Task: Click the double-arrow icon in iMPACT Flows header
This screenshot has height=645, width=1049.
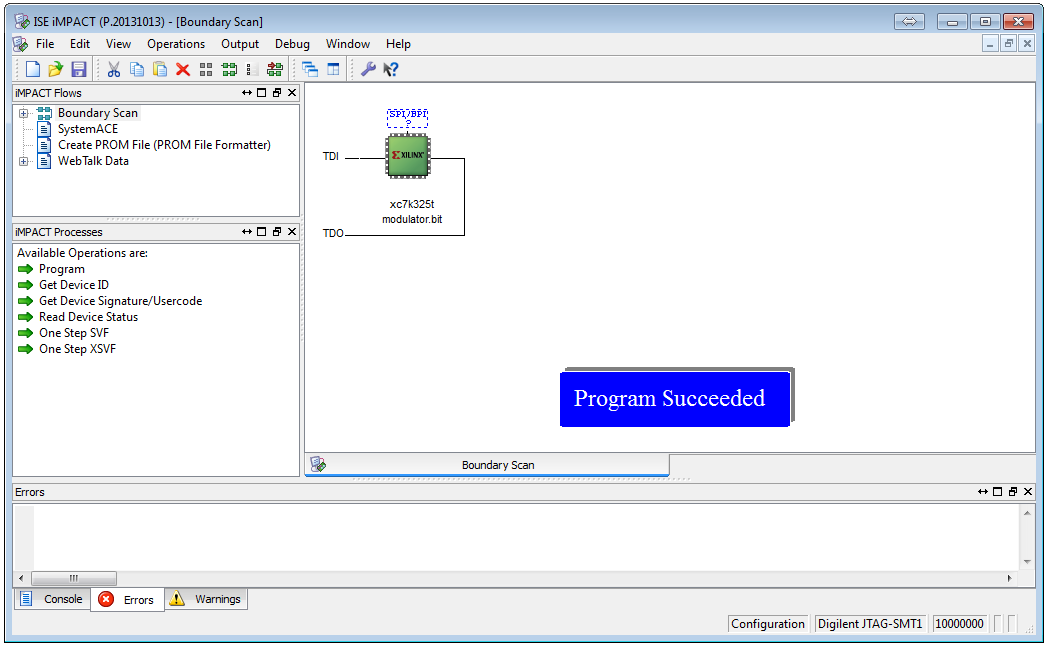Action: tap(247, 93)
